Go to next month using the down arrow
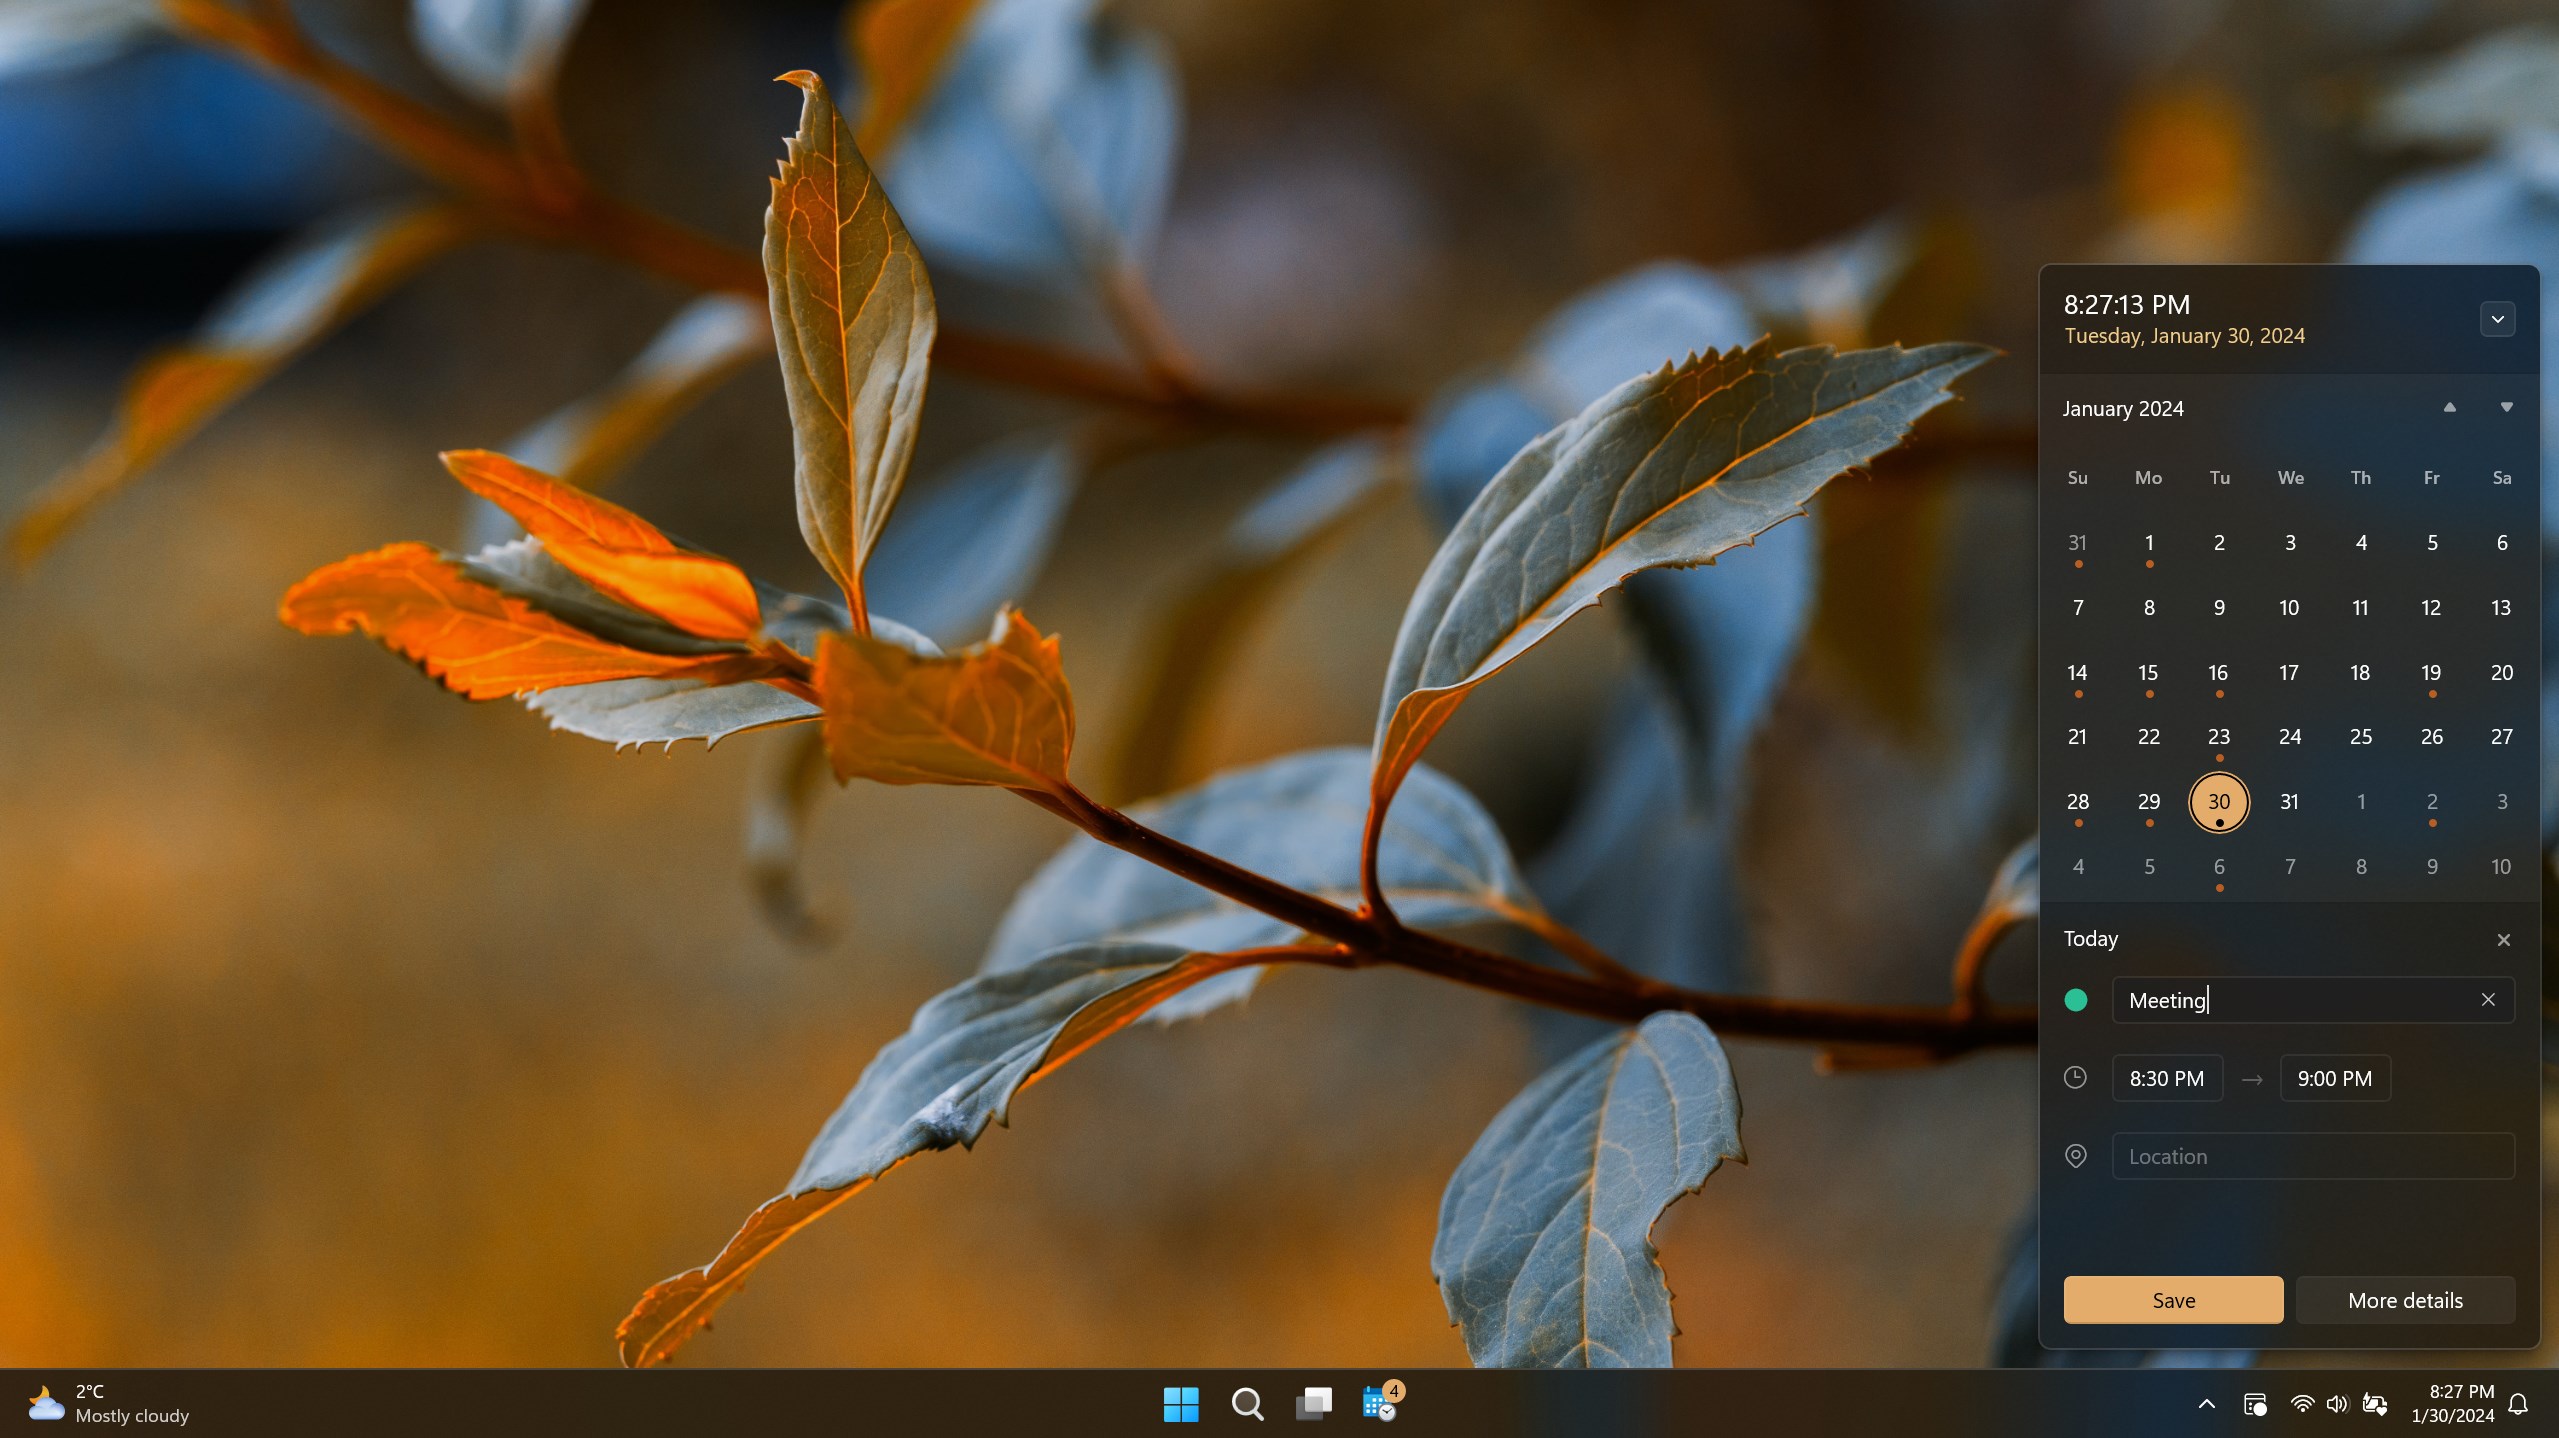Viewport: 2559px width, 1438px height. click(x=2505, y=407)
